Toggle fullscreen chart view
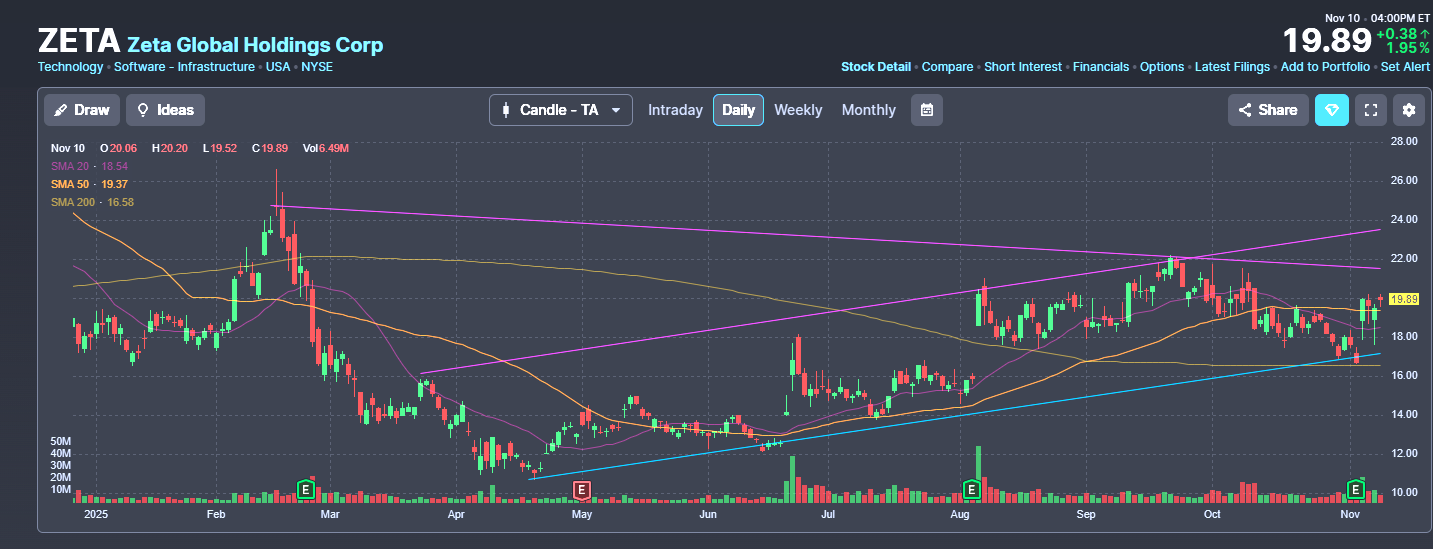Viewport: 1433px width, 549px height. [1371, 110]
